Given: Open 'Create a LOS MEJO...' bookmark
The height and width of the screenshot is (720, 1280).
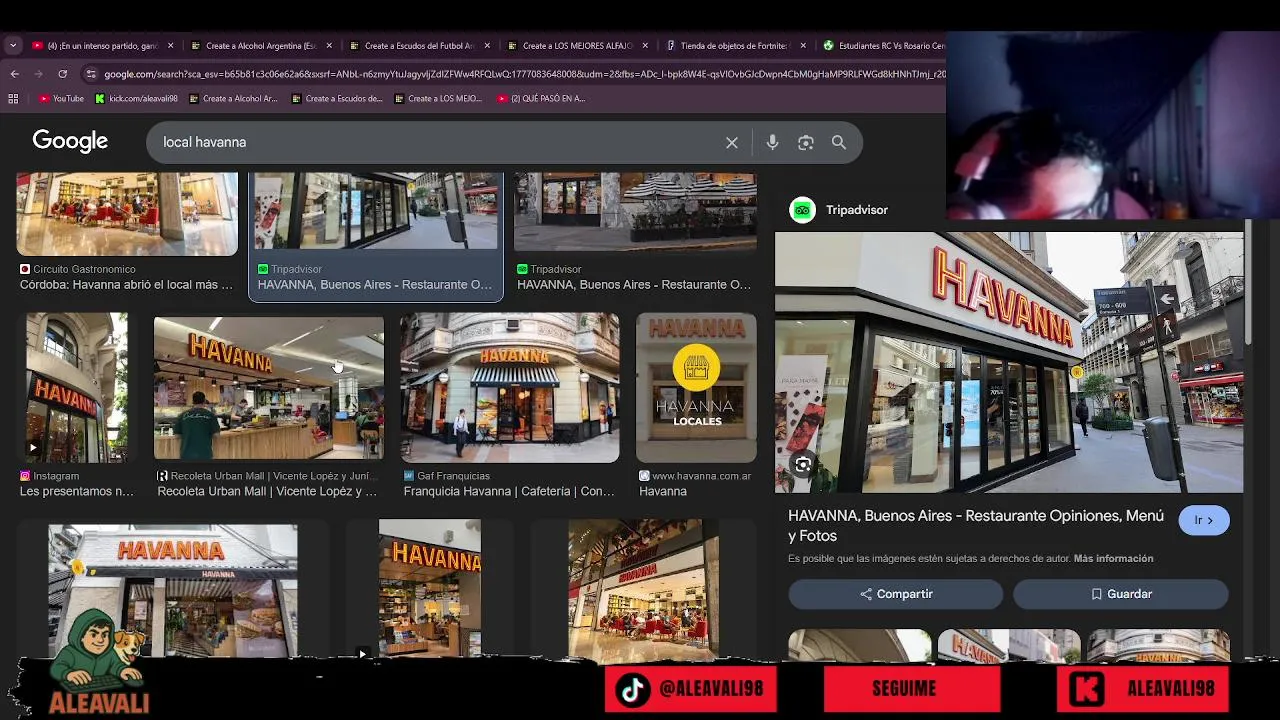Looking at the screenshot, I should pos(438,99).
